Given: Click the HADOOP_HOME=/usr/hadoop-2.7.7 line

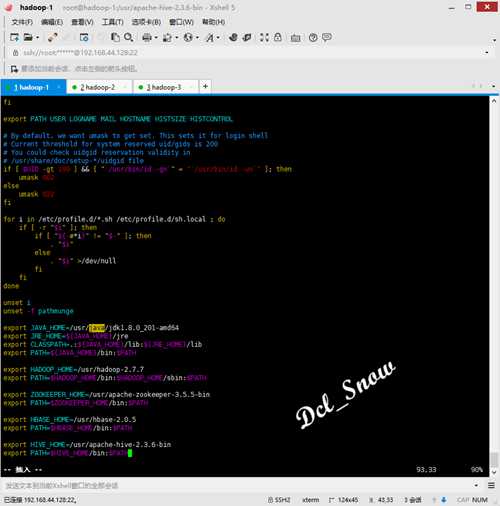Looking at the screenshot, I should pos(74,369).
